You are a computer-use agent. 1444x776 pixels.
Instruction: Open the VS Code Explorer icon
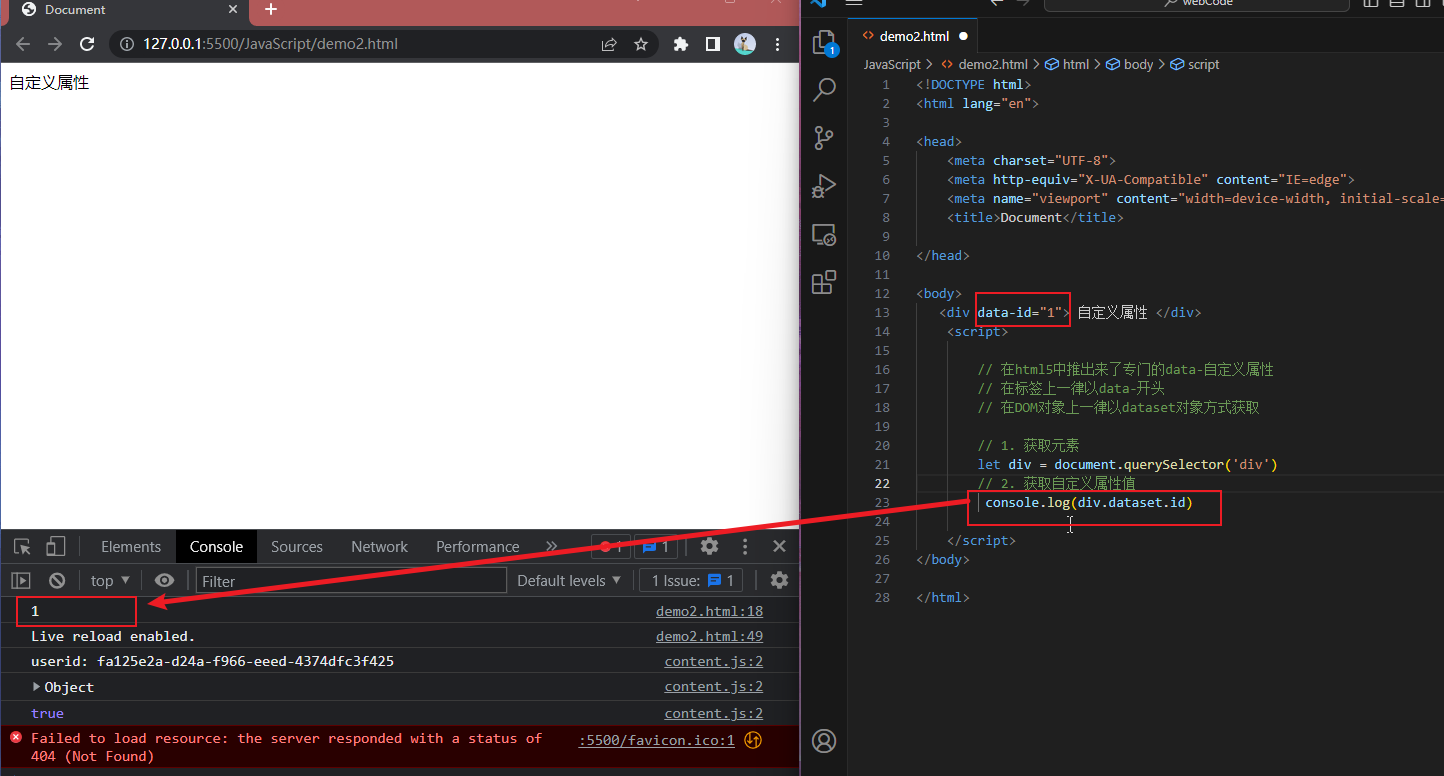[824, 42]
